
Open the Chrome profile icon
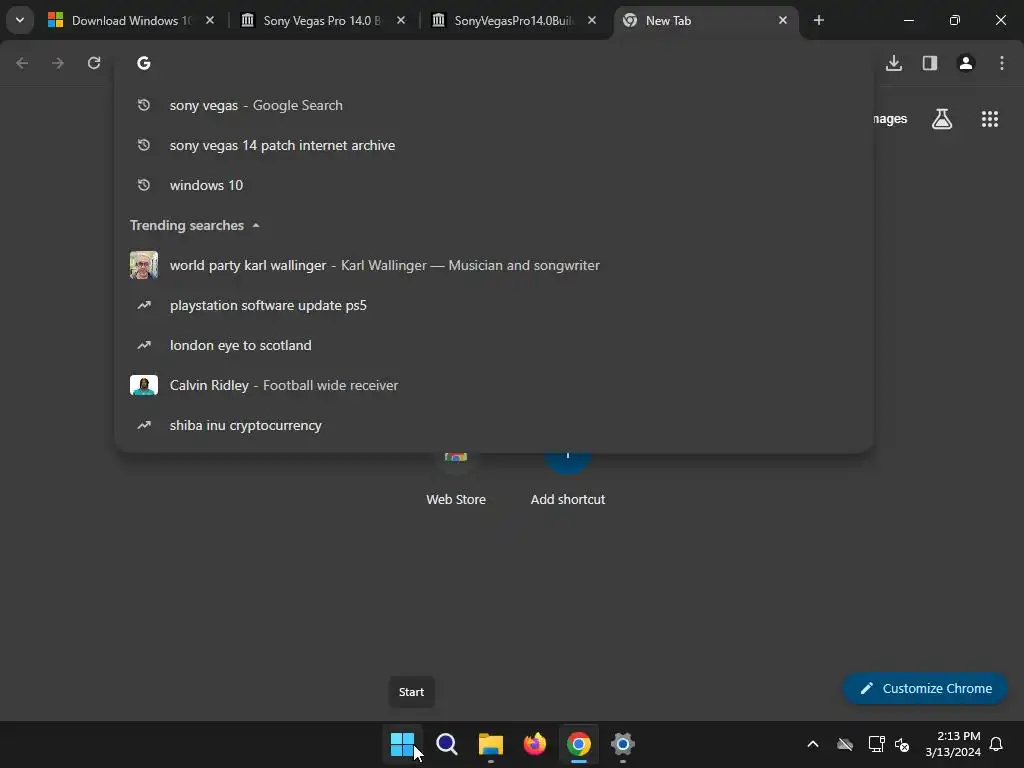[x=966, y=63]
